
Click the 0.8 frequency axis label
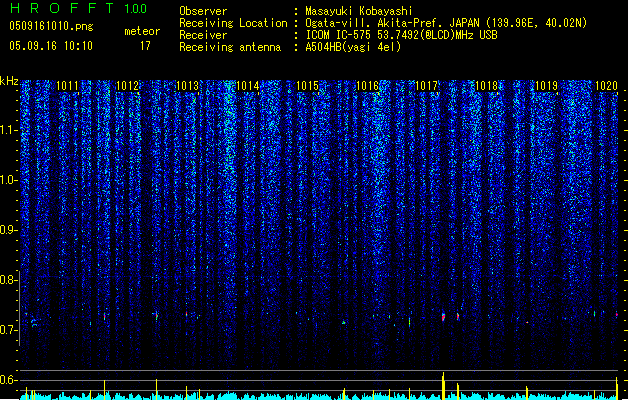pos(8,280)
